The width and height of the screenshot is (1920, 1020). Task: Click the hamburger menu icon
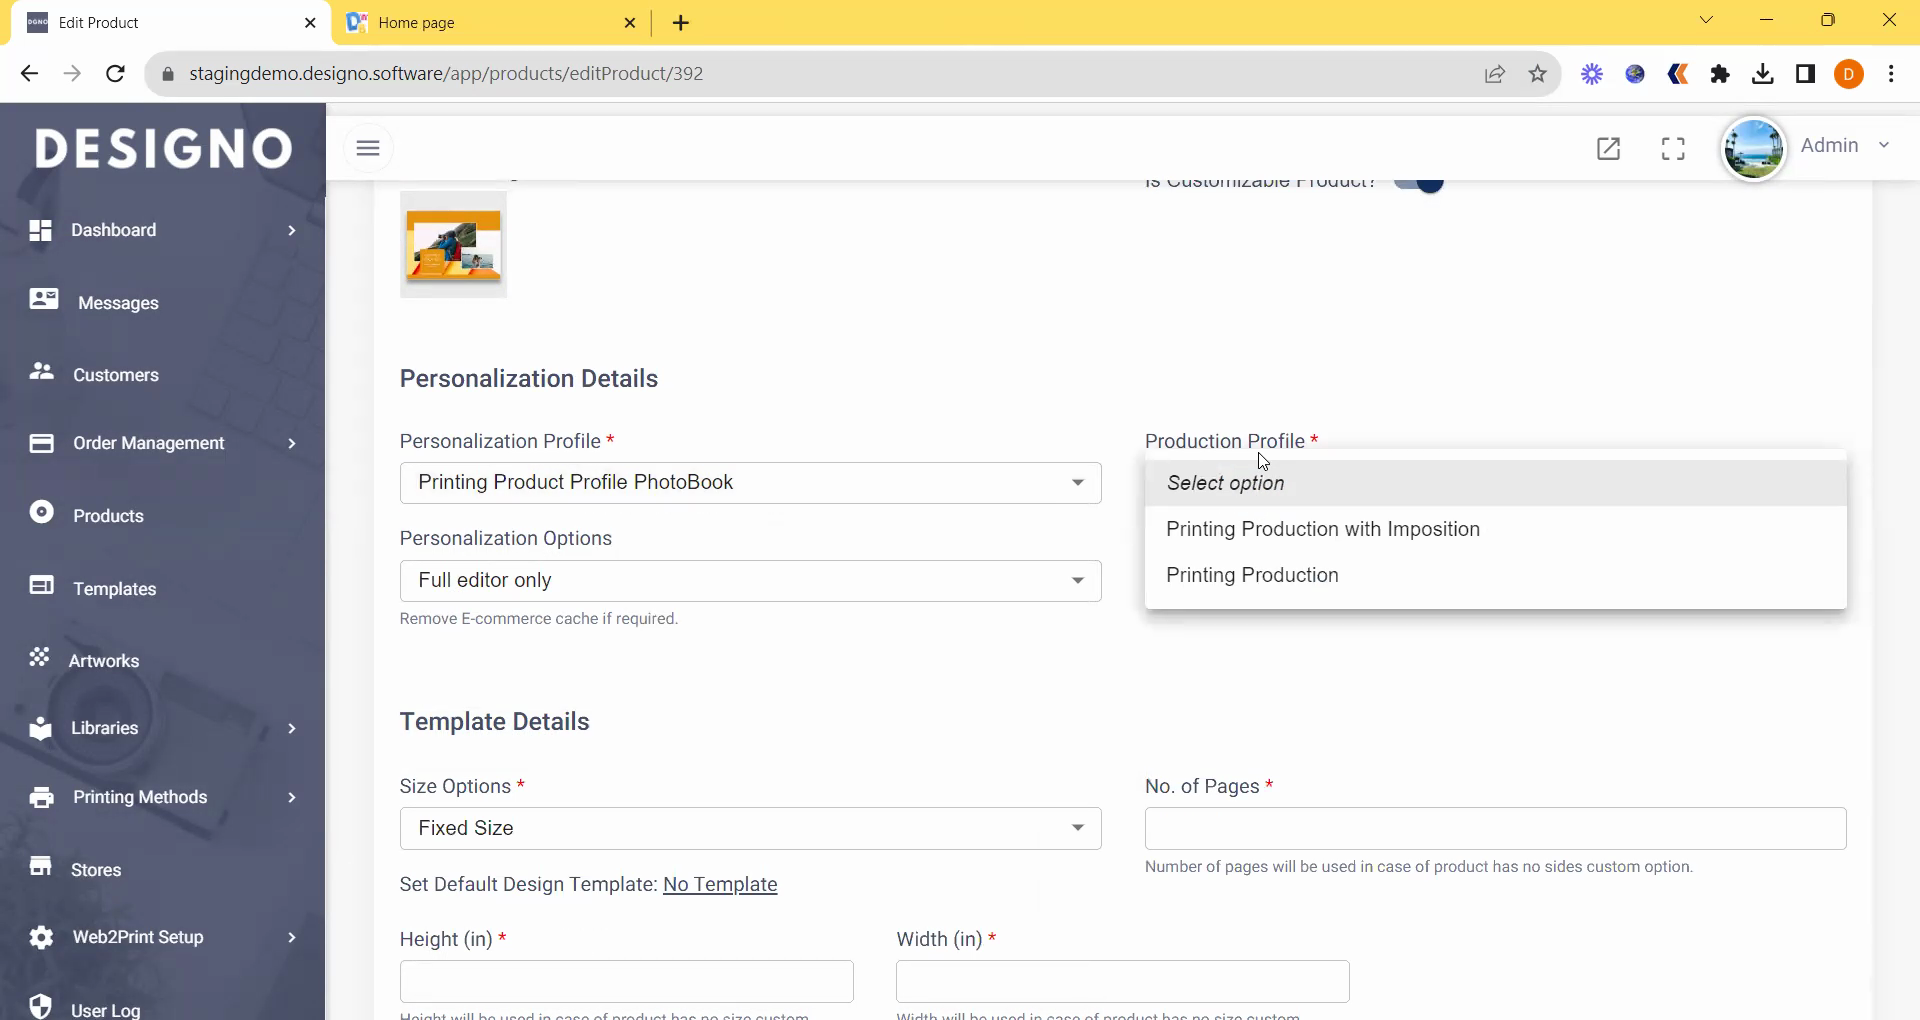click(368, 148)
